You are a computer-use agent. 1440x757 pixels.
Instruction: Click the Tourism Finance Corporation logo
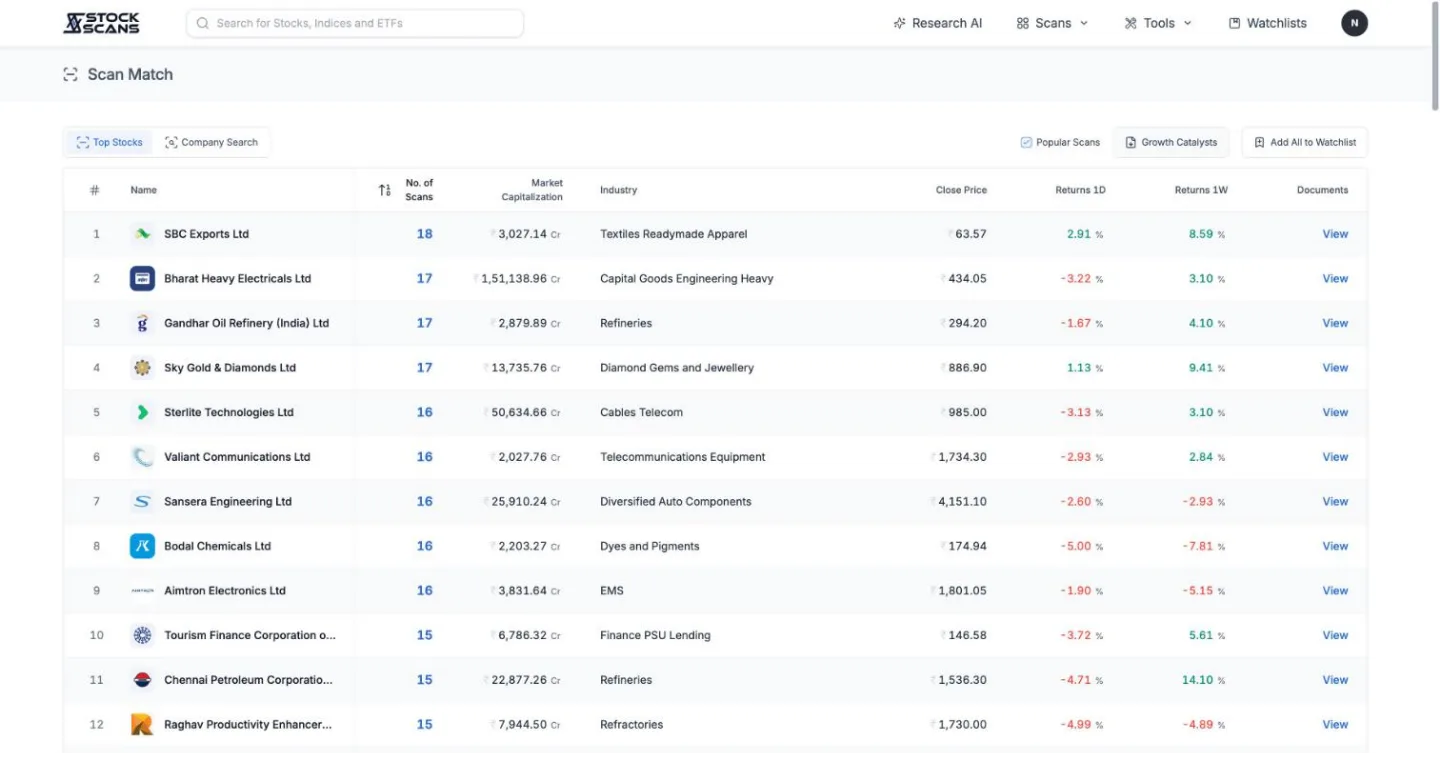142,635
